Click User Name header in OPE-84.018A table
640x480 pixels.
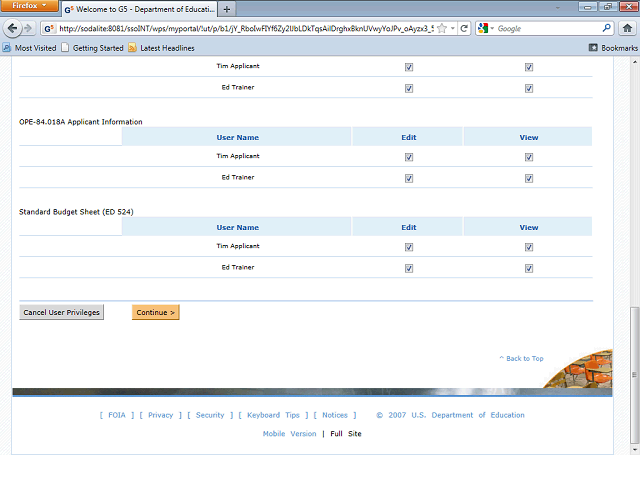pos(238,138)
